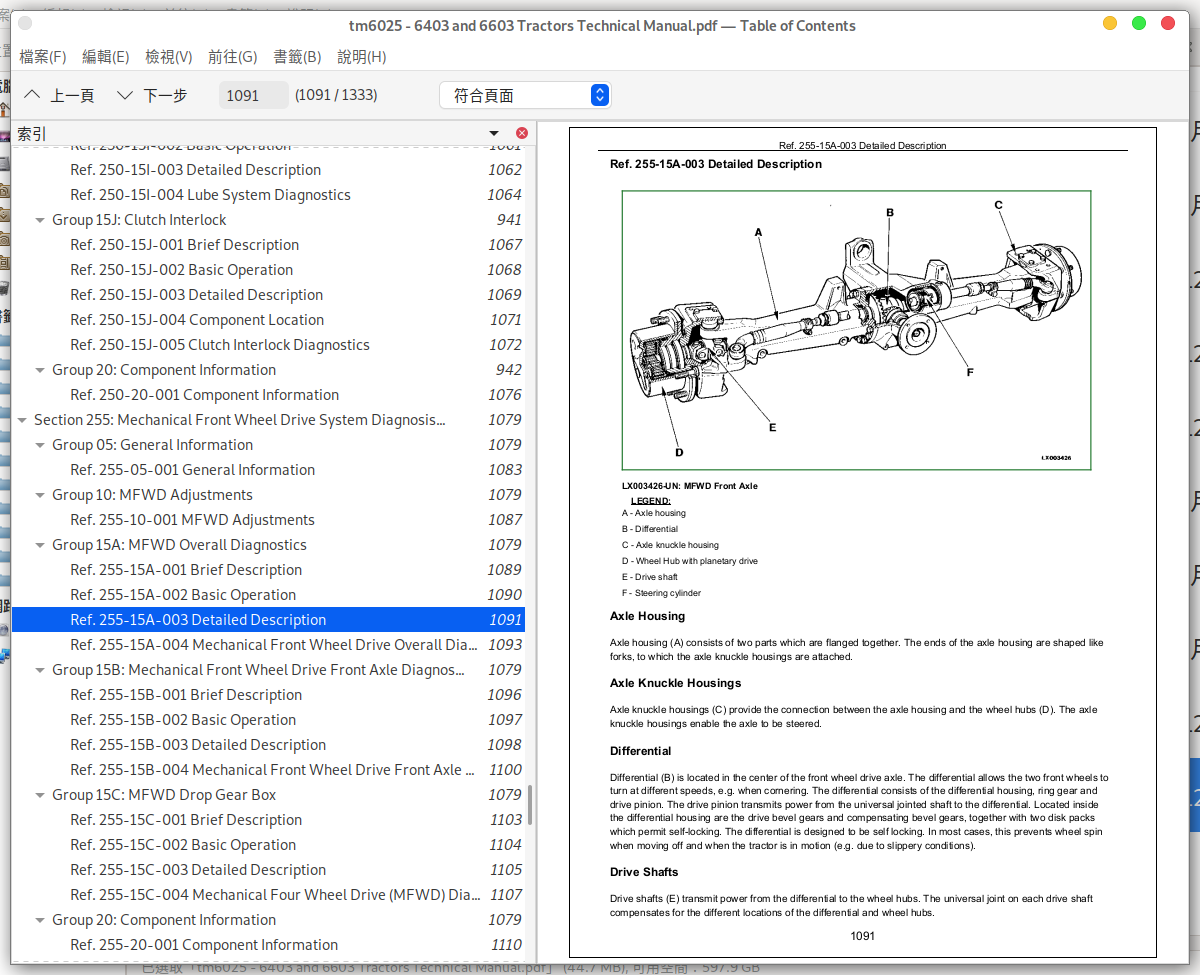Open the 前往(G) menu
The height and width of the screenshot is (975, 1200).
[232, 57]
